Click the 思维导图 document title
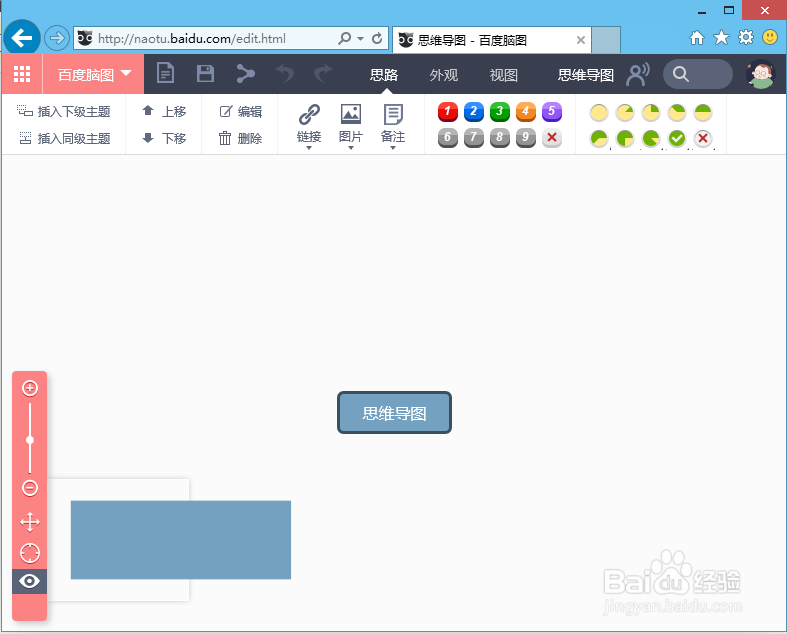787x634 pixels. (586, 75)
